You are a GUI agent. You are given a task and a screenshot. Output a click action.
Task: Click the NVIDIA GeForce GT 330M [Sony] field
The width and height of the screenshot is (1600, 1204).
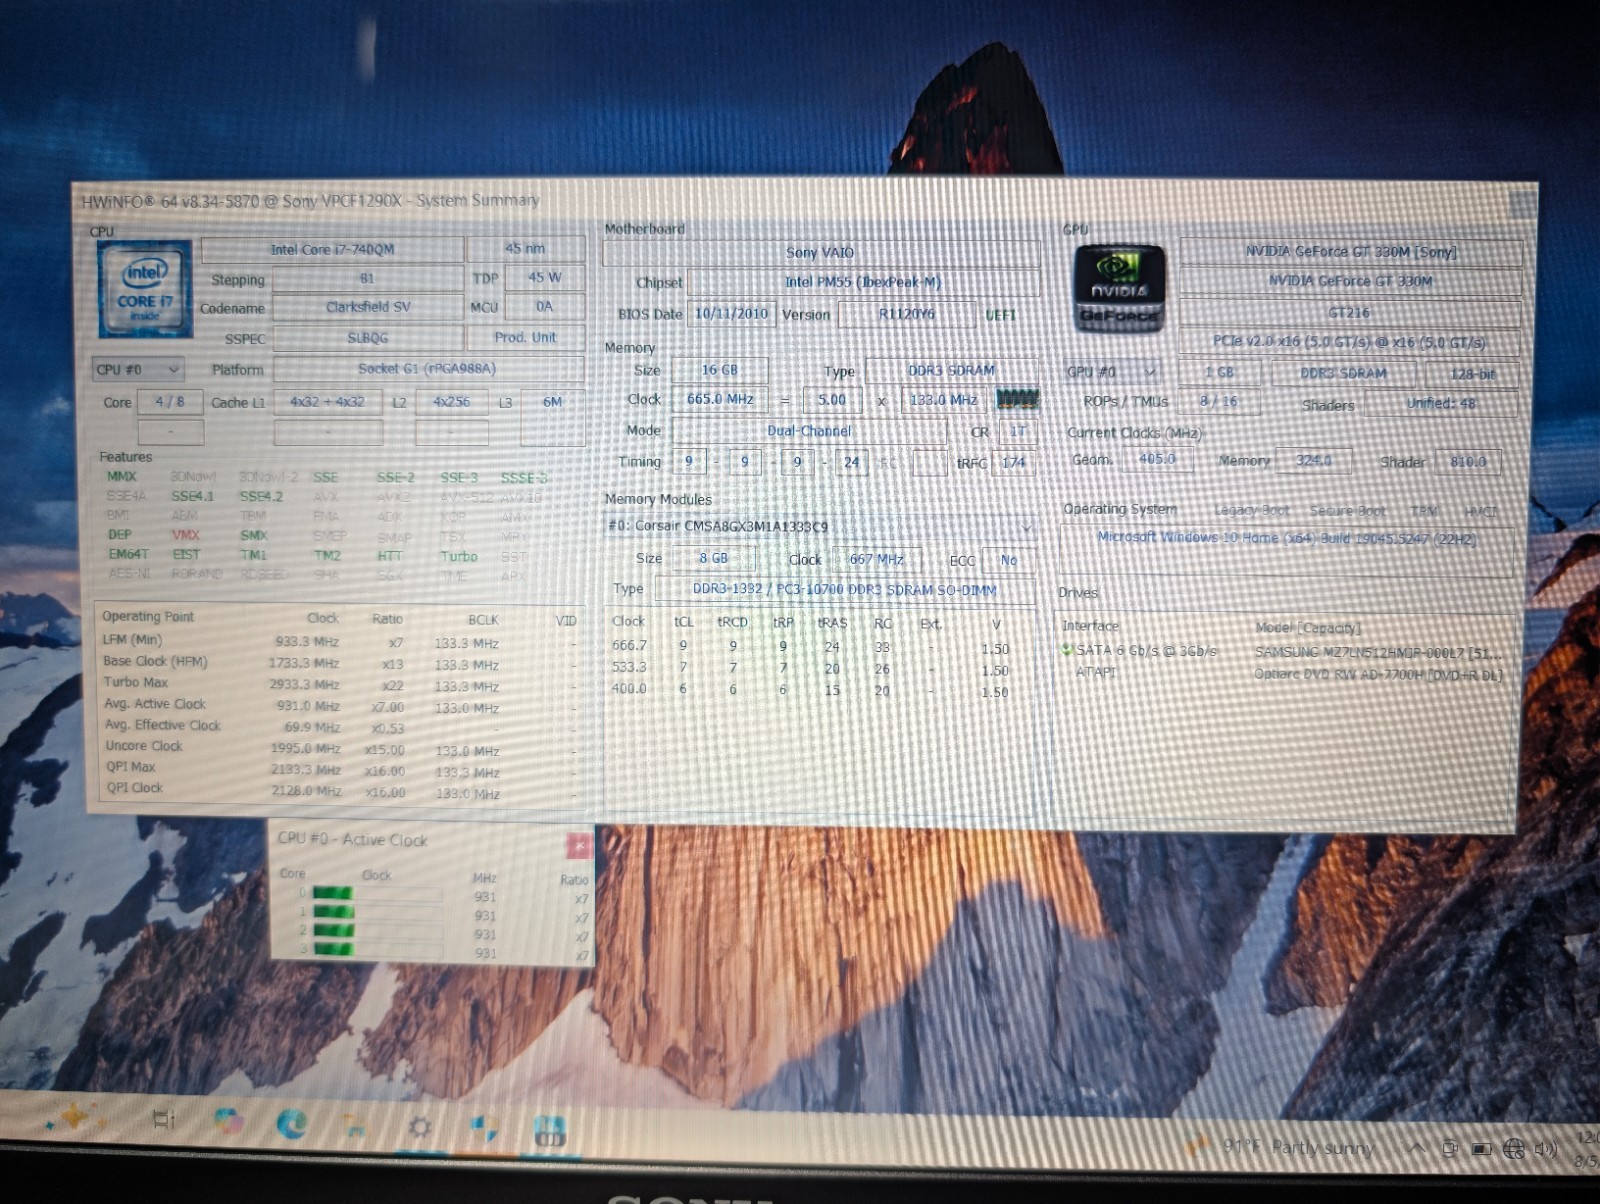(1350, 252)
